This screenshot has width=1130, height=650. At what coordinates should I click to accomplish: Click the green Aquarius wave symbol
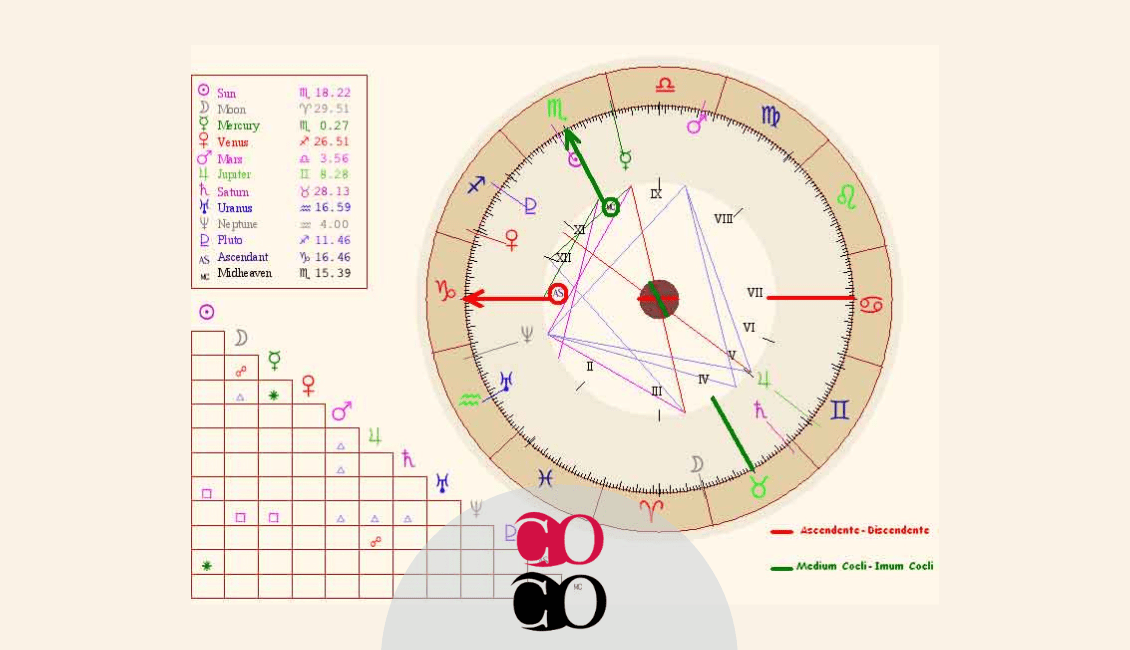pyautogui.click(x=469, y=399)
